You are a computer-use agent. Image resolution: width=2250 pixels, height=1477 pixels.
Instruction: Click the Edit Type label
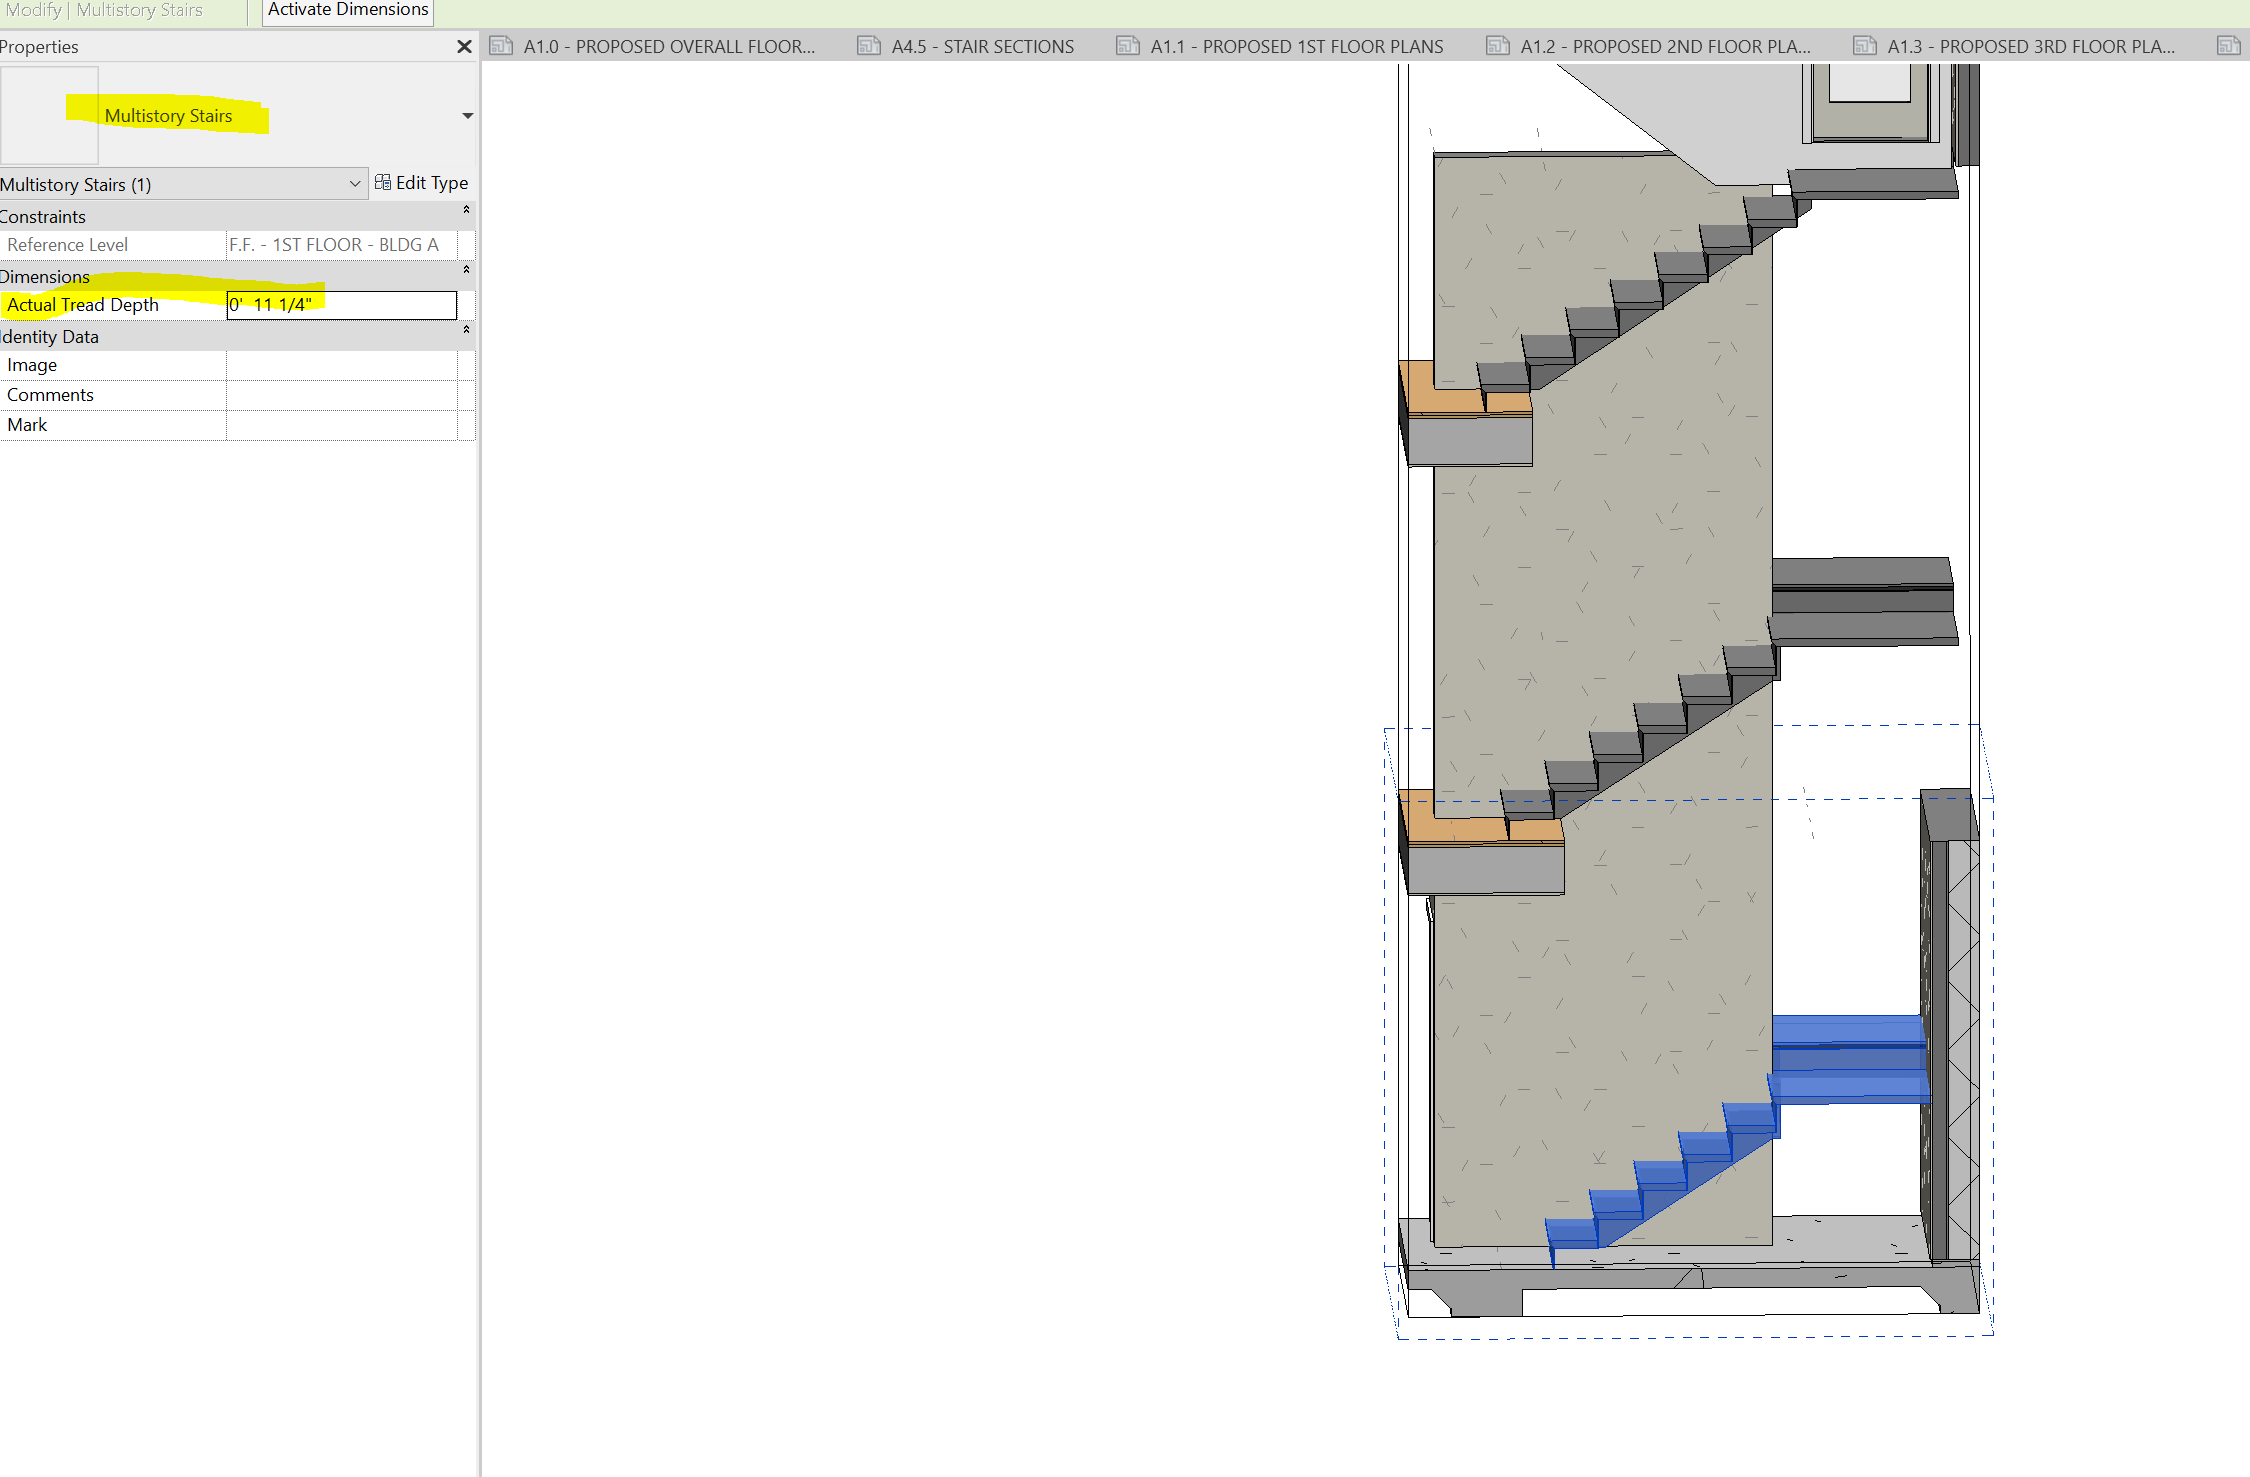tap(432, 182)
